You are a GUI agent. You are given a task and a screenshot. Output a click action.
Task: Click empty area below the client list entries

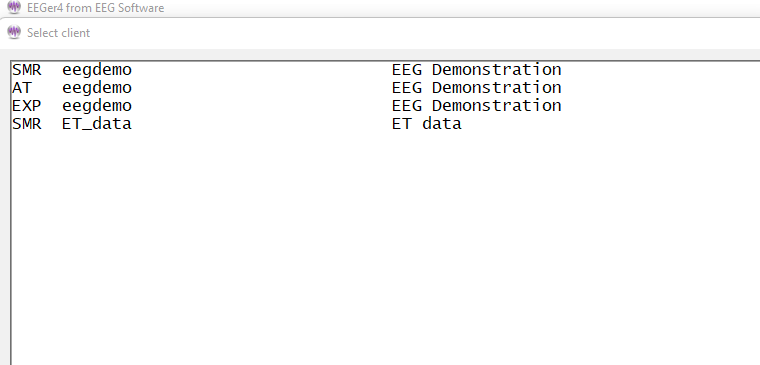click(x=385, y=247)
